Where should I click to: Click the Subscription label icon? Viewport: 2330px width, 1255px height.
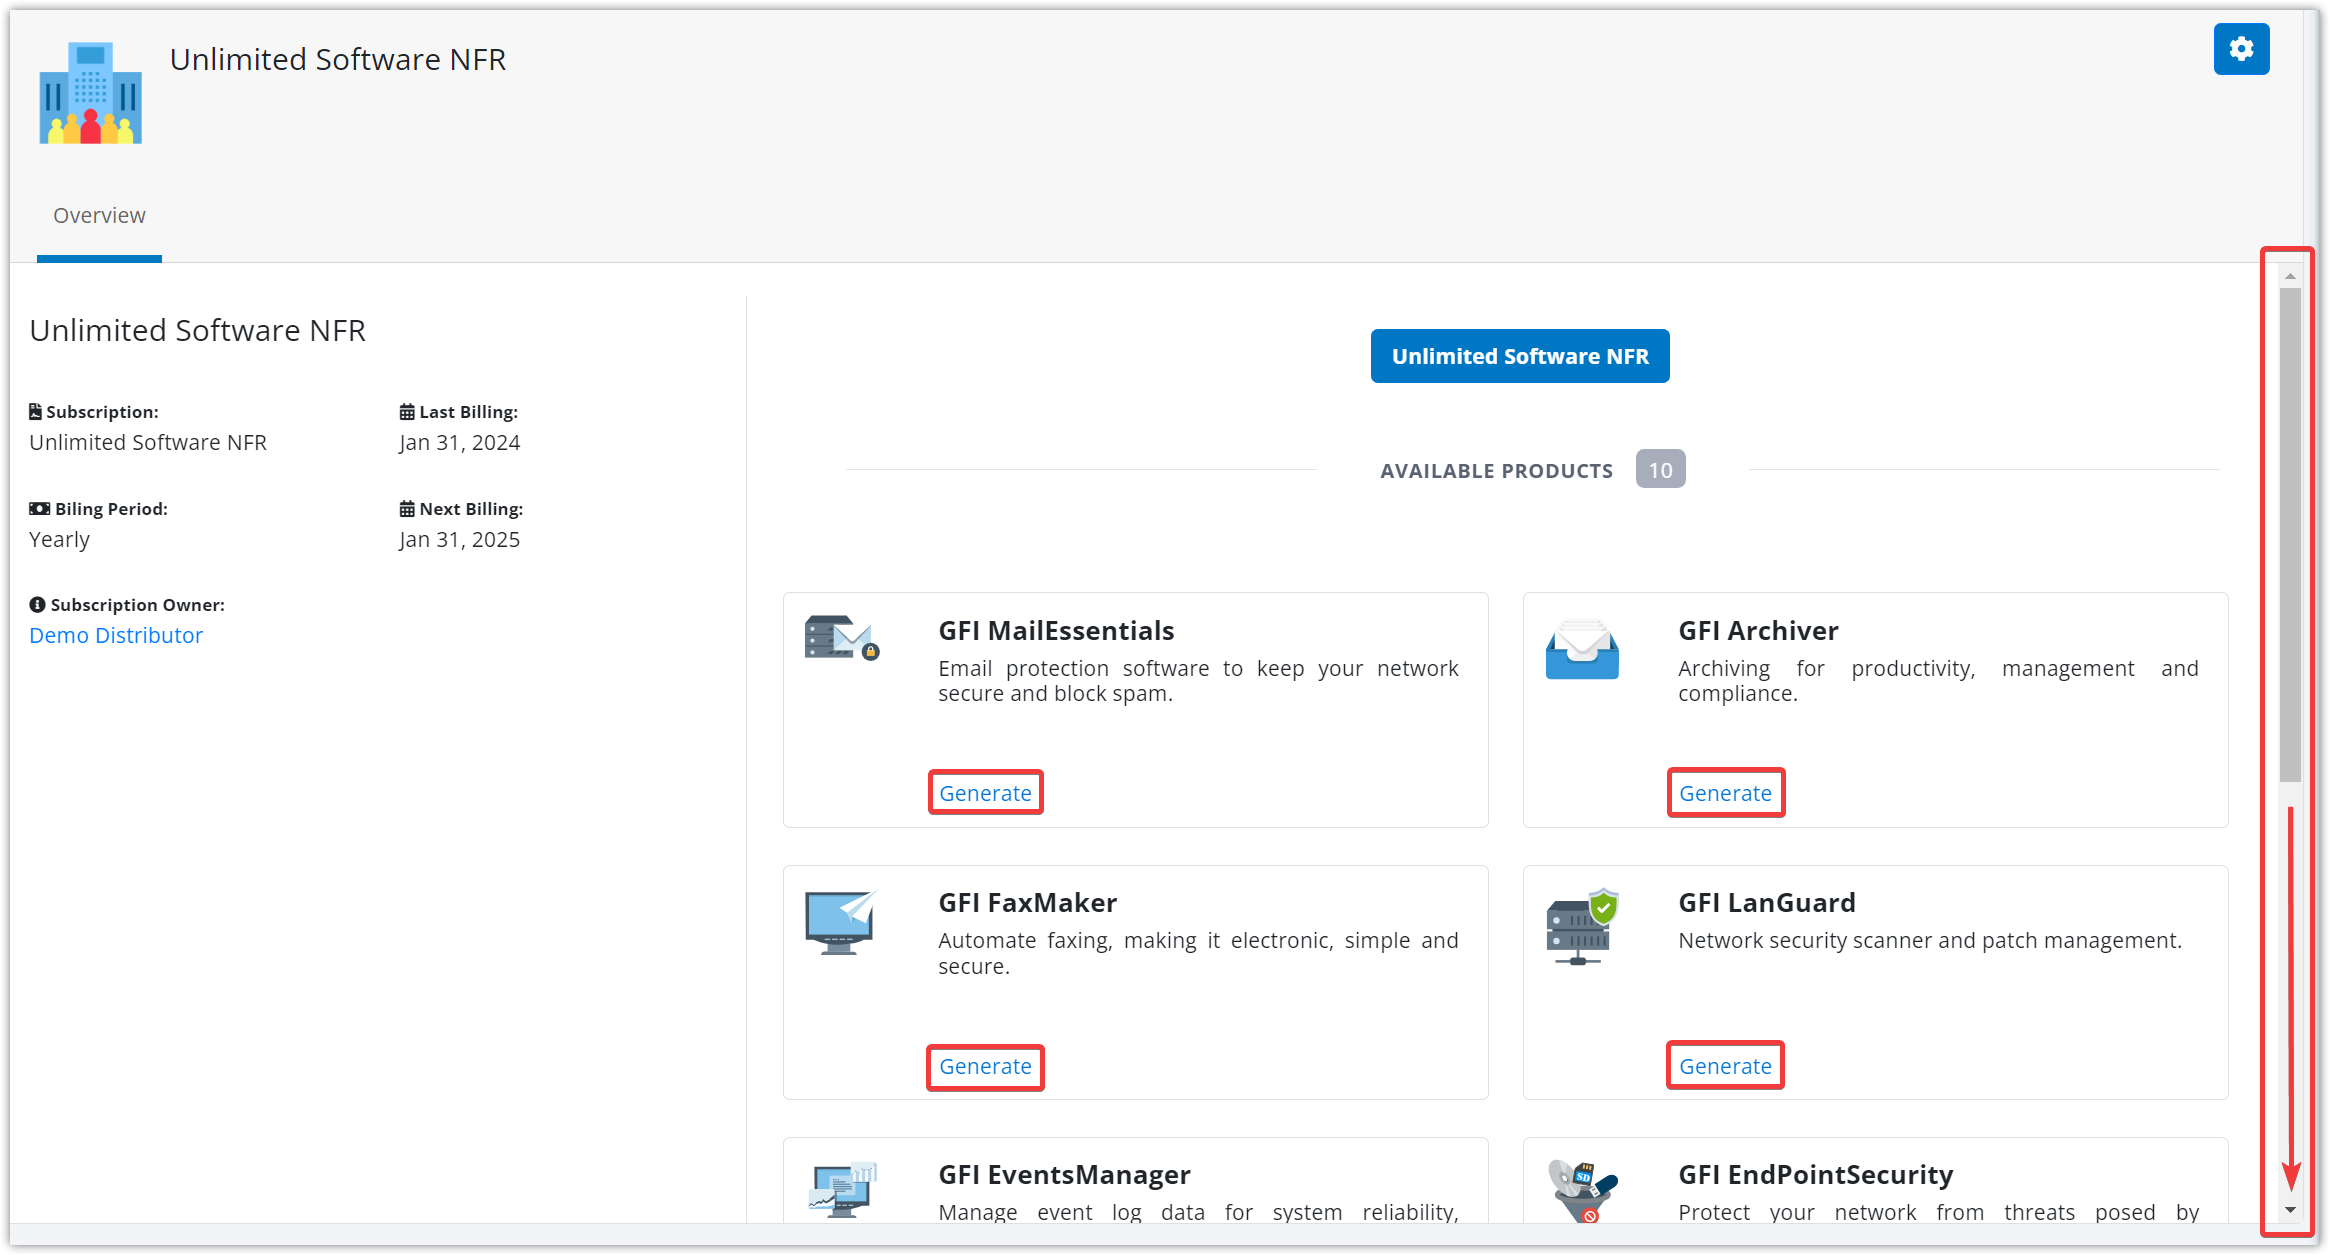35,411
